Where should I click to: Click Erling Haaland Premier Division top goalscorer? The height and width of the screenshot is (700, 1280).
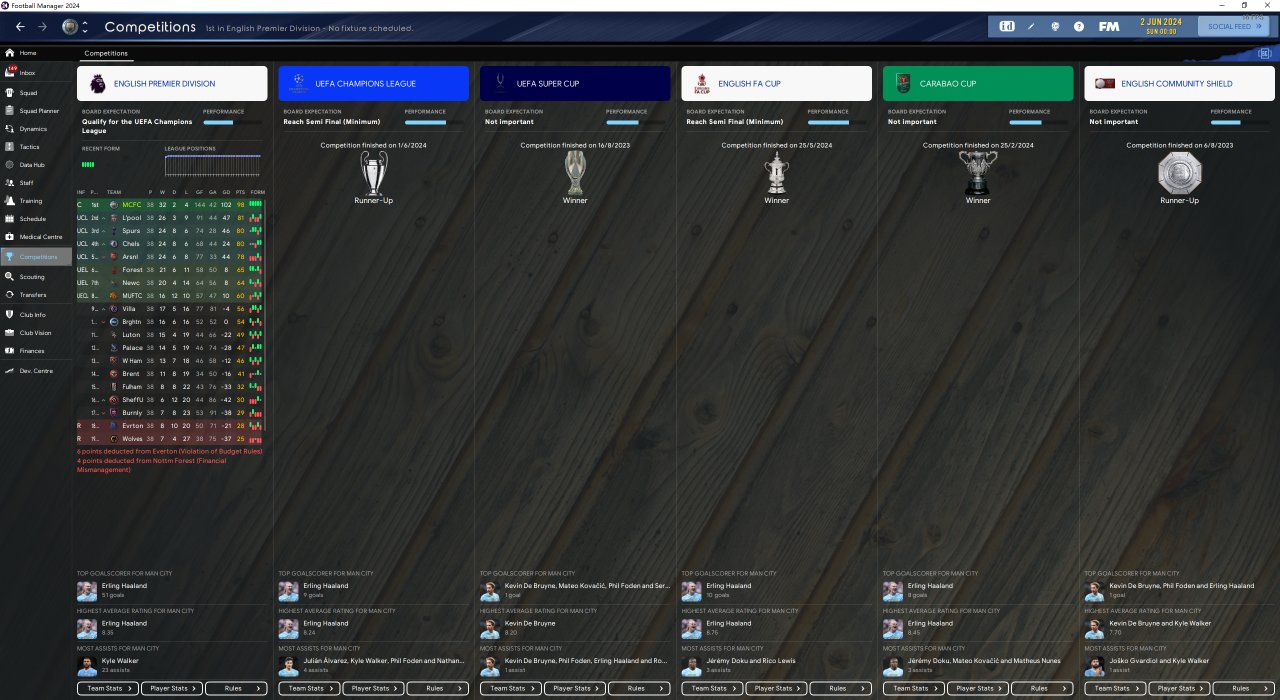123,586
